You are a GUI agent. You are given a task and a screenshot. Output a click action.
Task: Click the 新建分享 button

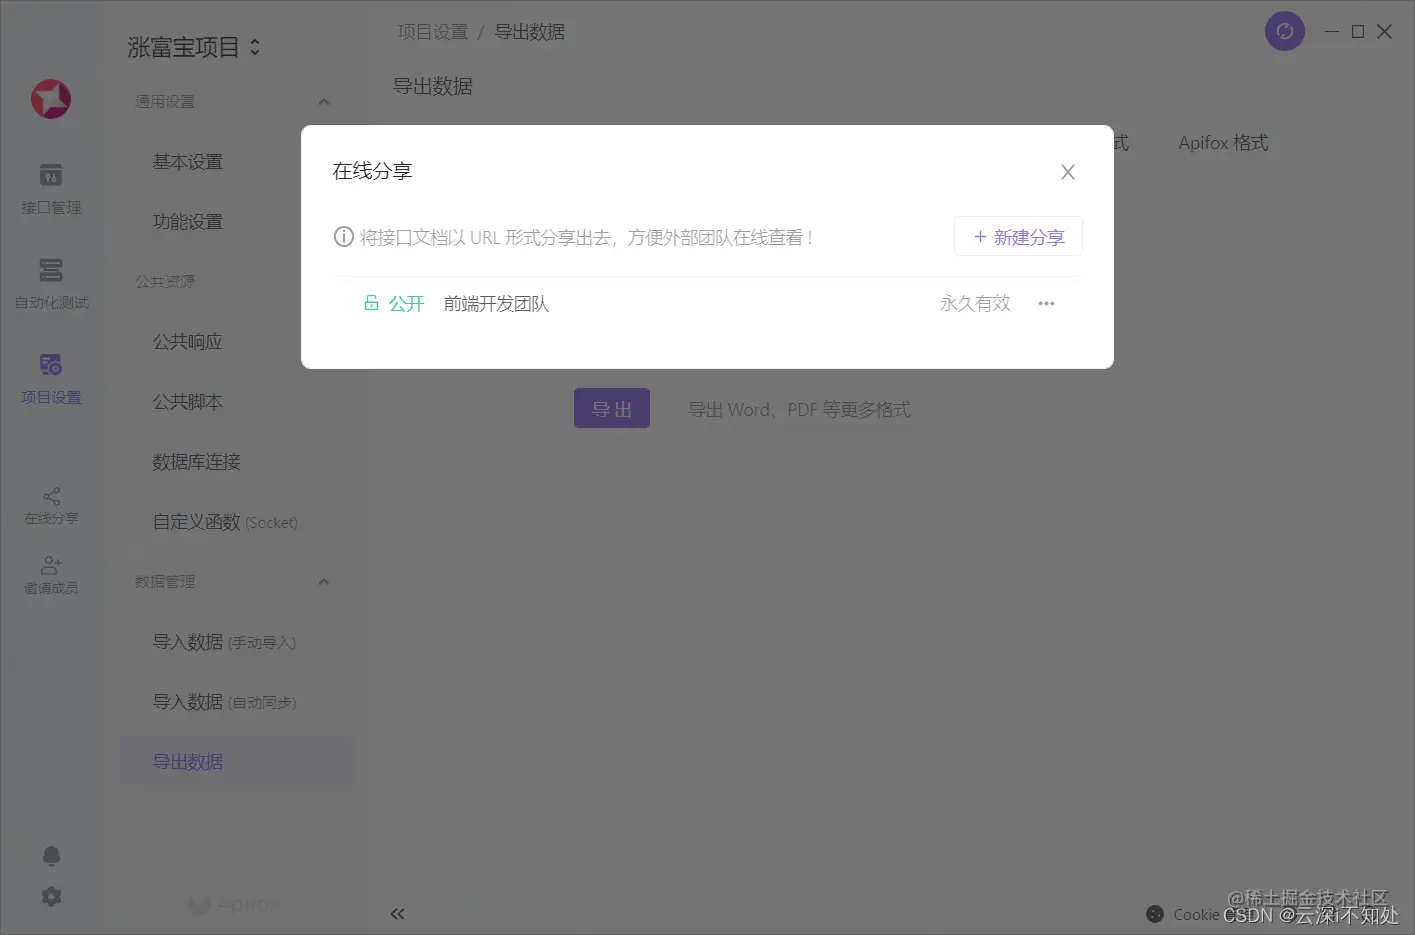pyautogui.click(x=1018, y=236)
